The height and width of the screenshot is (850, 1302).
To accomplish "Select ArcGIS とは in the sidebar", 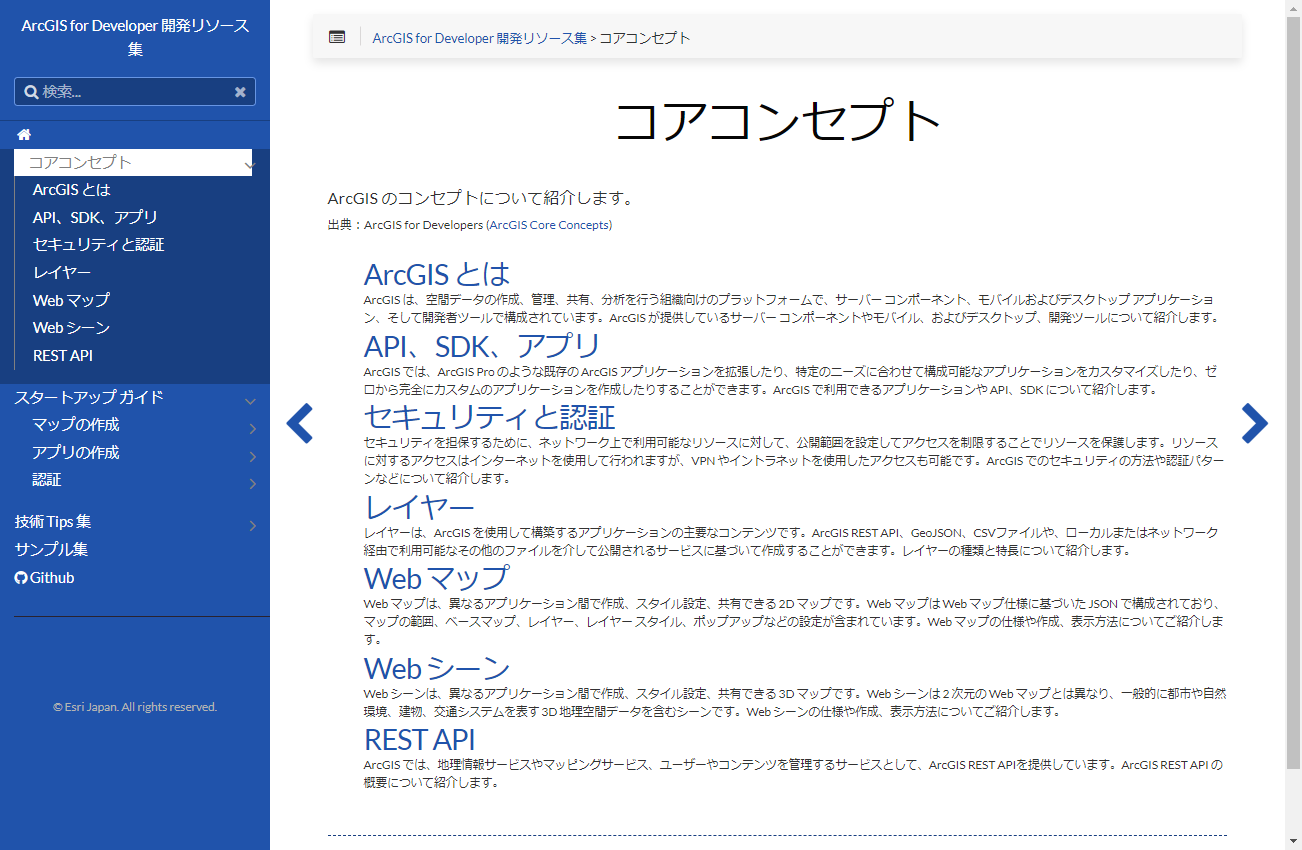I will tap(72, 190).
